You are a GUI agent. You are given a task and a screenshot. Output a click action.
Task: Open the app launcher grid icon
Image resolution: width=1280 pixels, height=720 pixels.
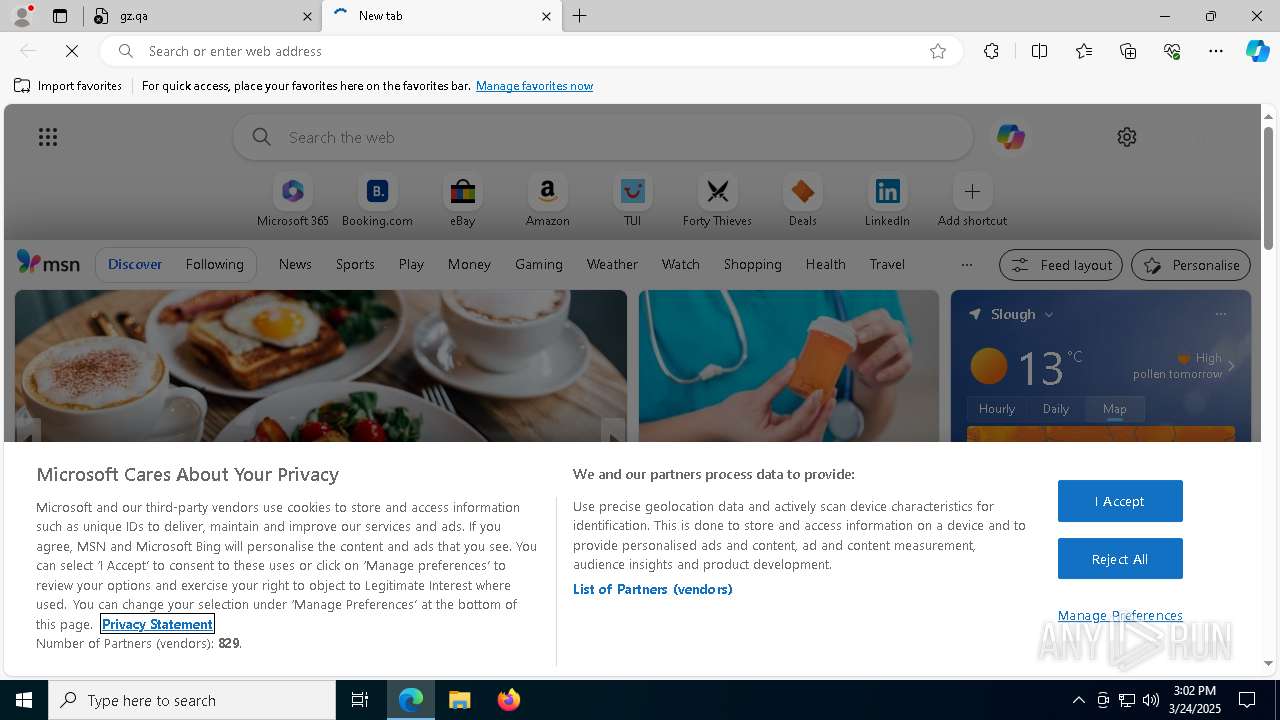pyautogui.click(x=48, y=137)
